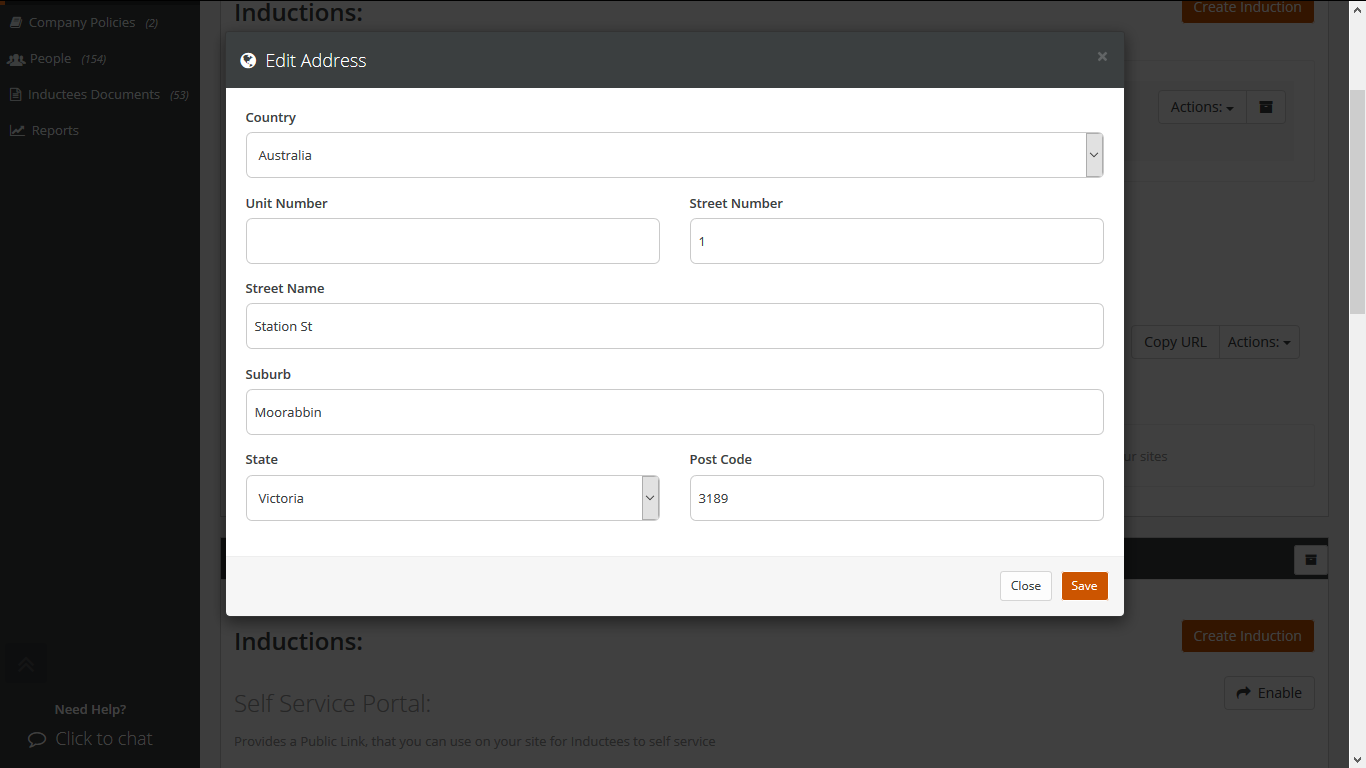The image size is (1366, 768).
Task: Expand the Actions dropdown beside Copy URL
Action: 1258,341
